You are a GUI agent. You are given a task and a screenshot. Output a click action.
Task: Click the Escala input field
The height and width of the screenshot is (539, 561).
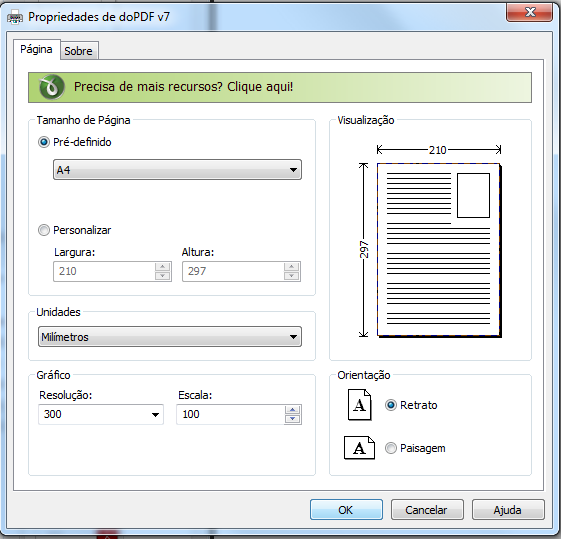point(231,414)
